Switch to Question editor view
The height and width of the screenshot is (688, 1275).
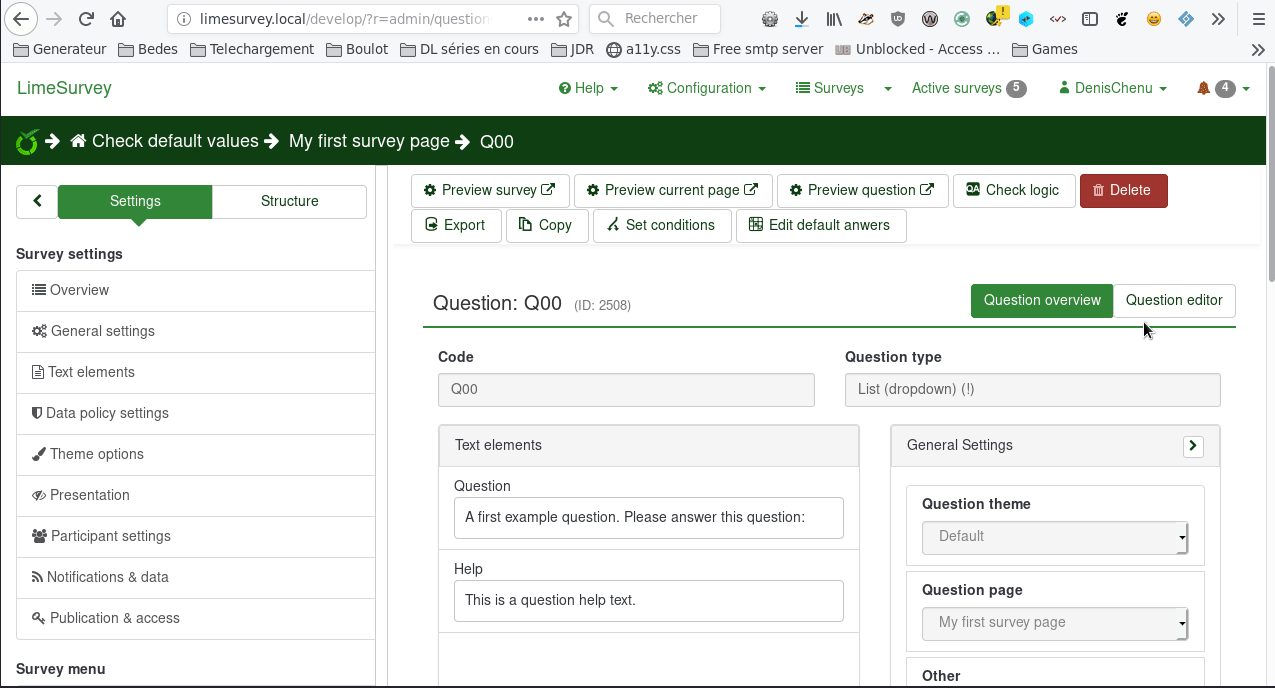coord(1174,300)
